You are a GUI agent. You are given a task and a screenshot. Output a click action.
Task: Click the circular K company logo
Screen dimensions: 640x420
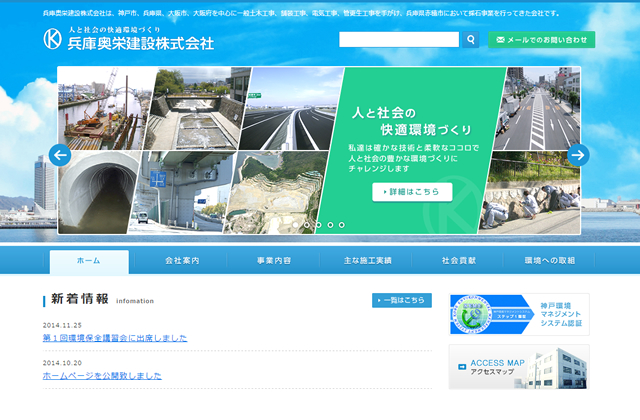(x=52, y=40)
